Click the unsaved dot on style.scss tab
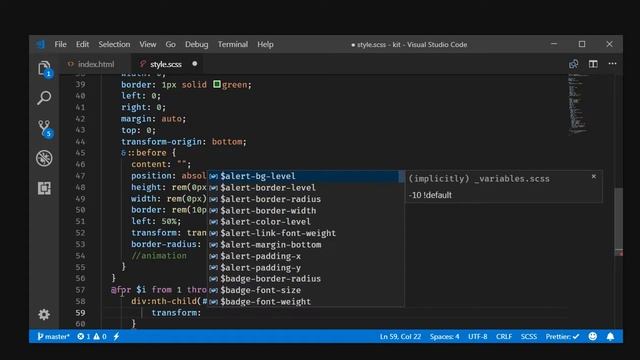Viewport: 640px width, 360px height. 195,64
